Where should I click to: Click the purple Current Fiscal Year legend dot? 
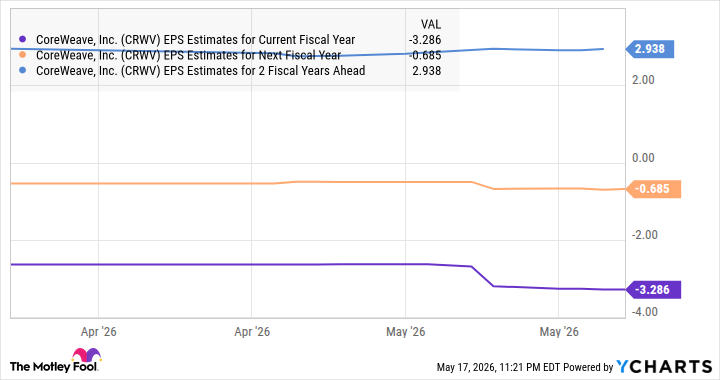coord(22,39)
